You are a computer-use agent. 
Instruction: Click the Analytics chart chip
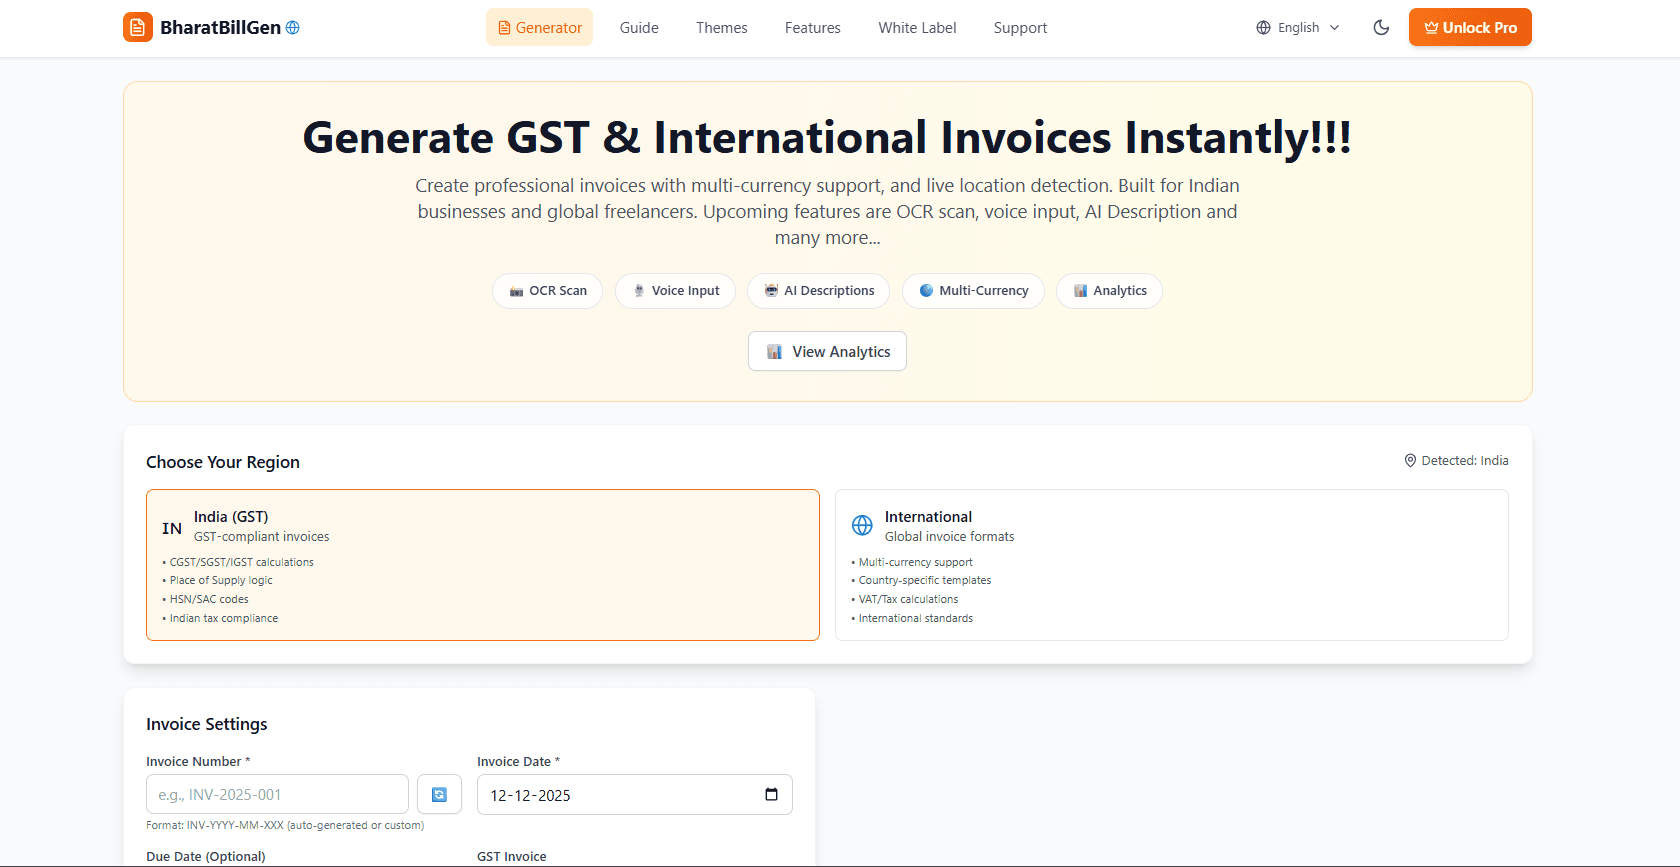[x=1109, y=291]
